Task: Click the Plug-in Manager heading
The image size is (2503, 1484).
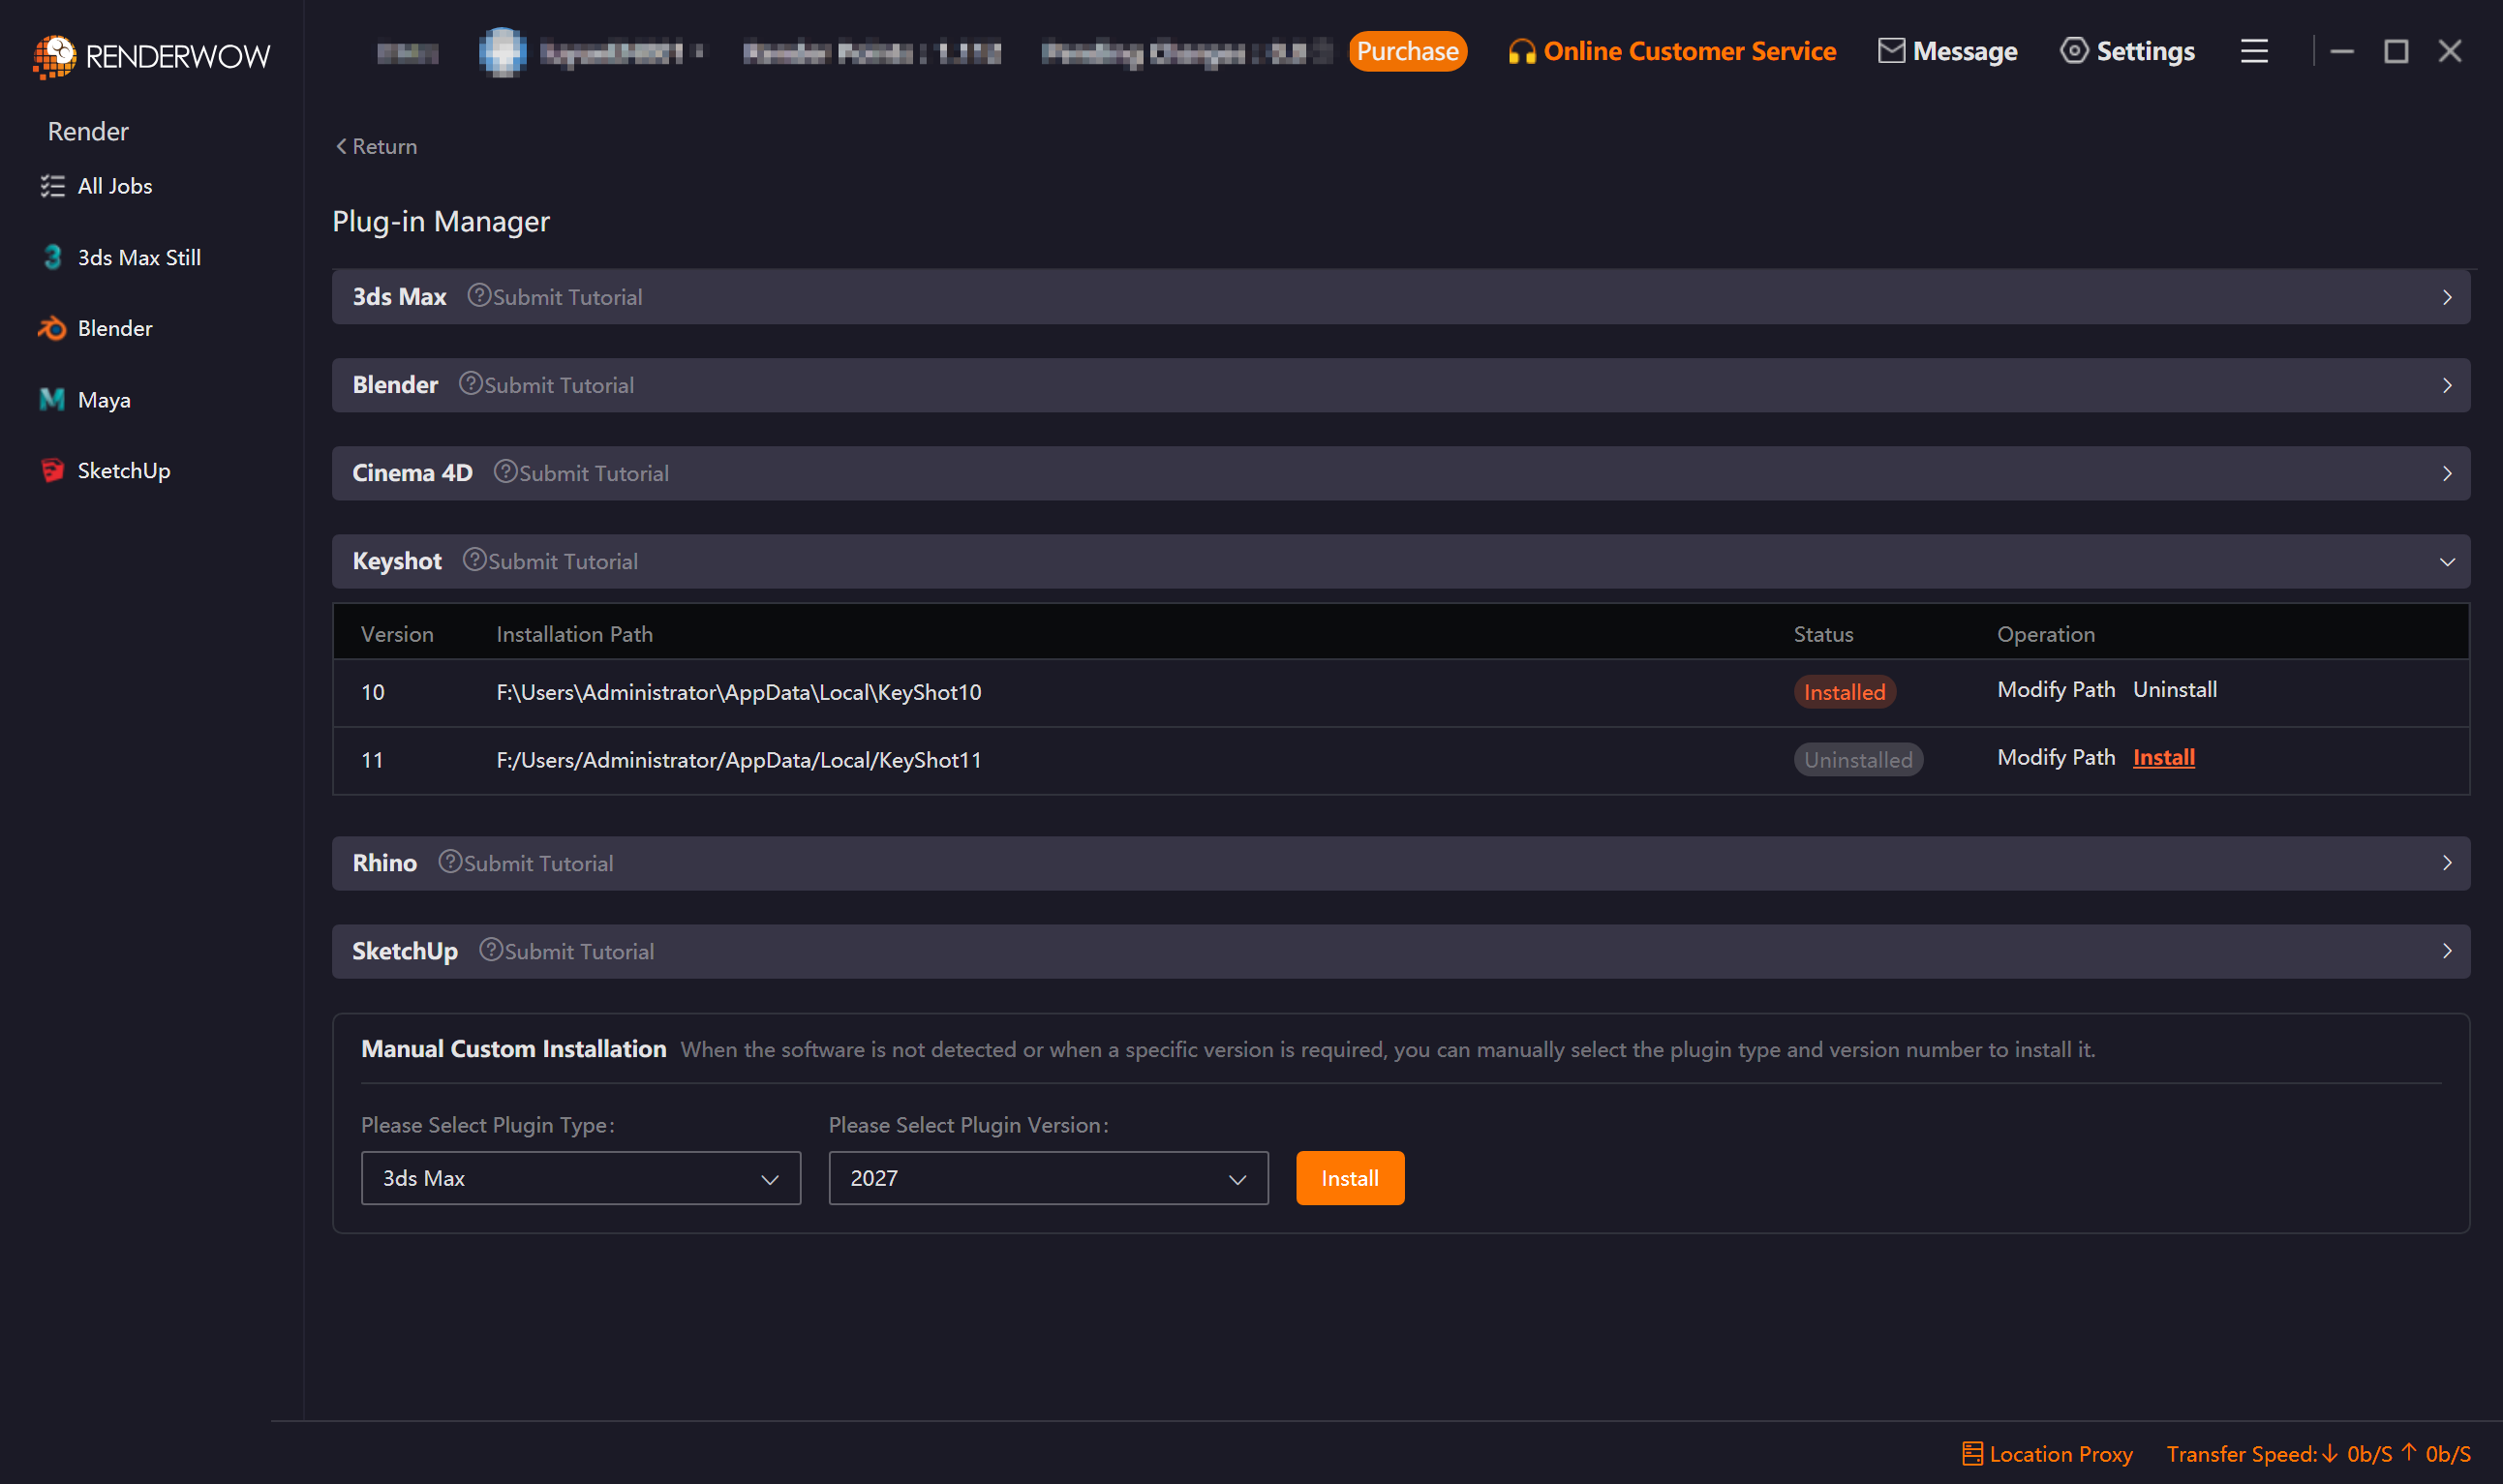Action: 440,221
